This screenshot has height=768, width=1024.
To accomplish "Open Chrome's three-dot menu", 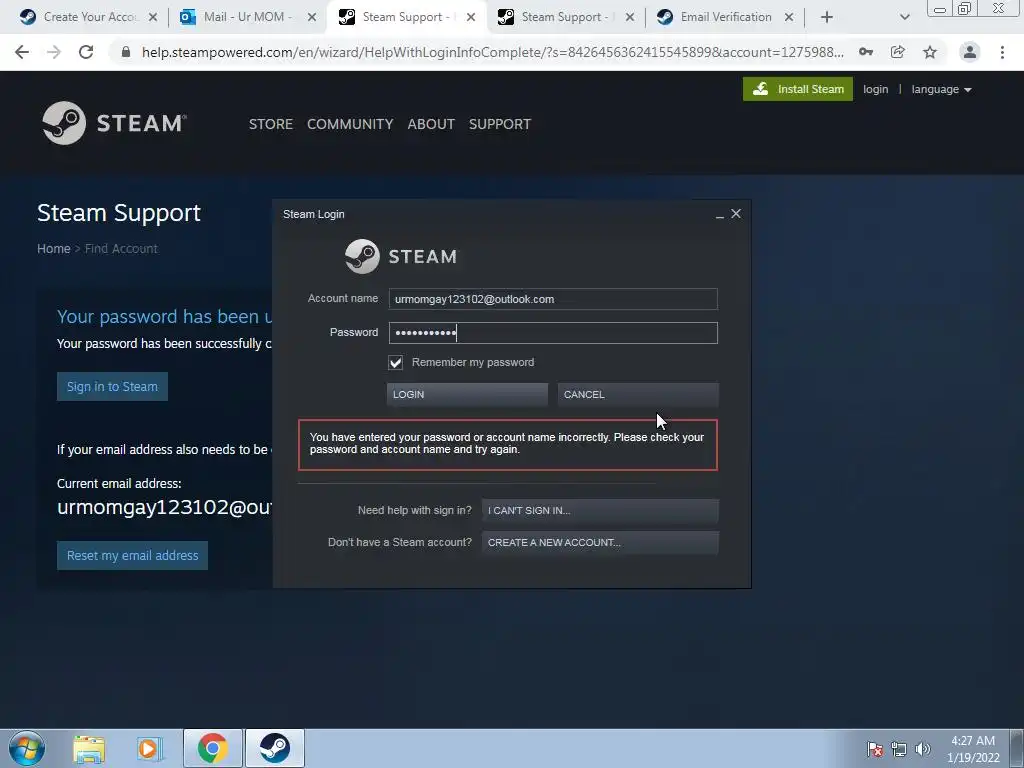I will [1002, 52].
